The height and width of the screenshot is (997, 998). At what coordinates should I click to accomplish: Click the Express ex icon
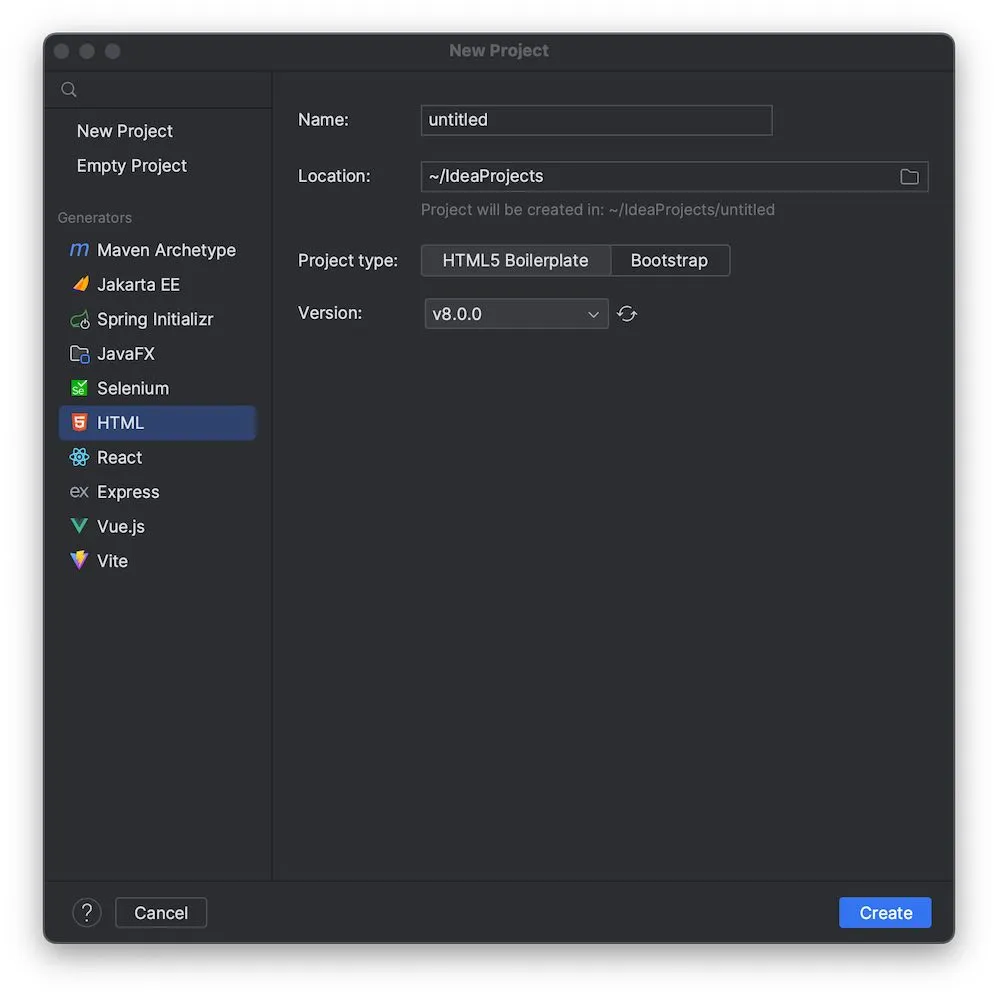click(x=79, y=491)
